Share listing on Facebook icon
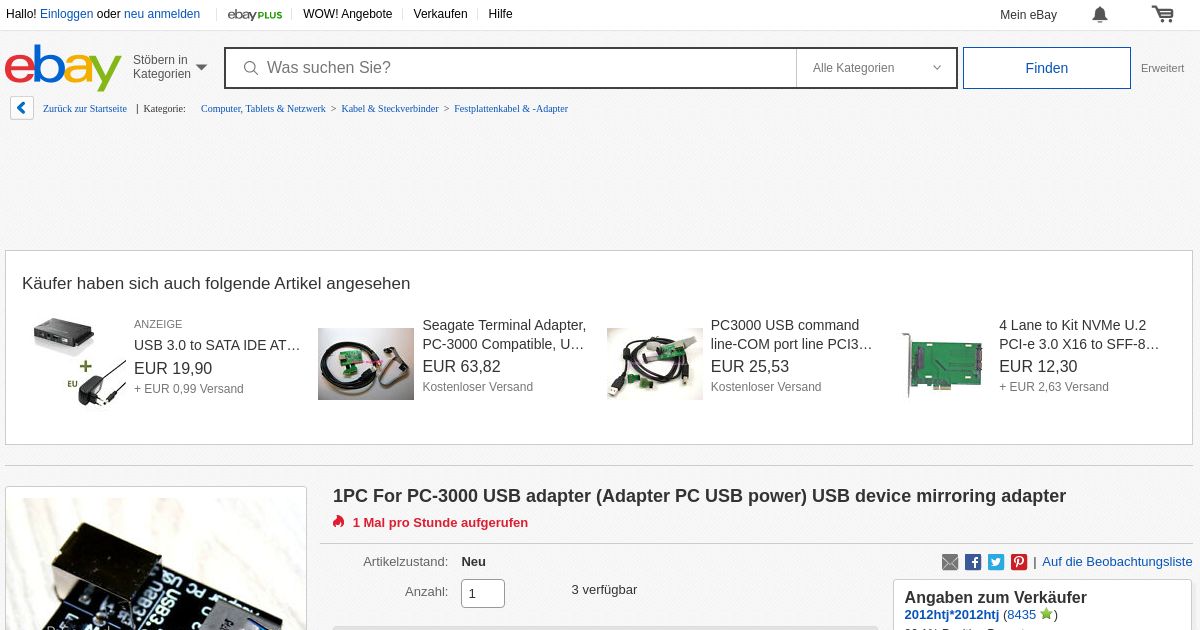Image resolution: width=1200 pixels, height=630 pixels. tap(973, 562)
